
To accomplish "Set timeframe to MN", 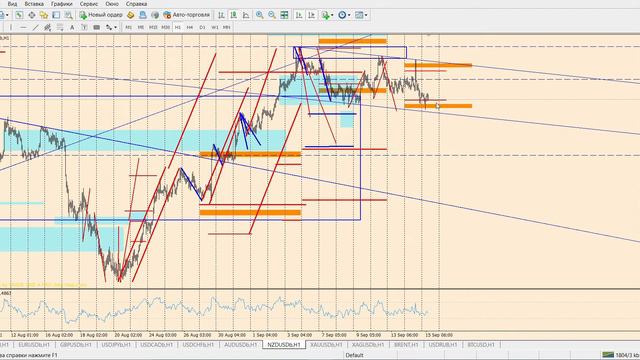I will click(227, 27).
